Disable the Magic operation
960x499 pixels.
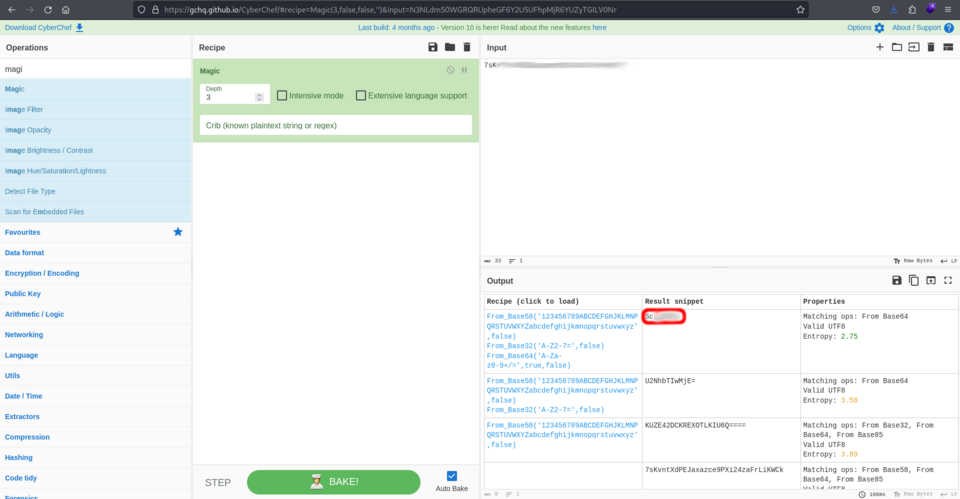[x=450, y=70]
